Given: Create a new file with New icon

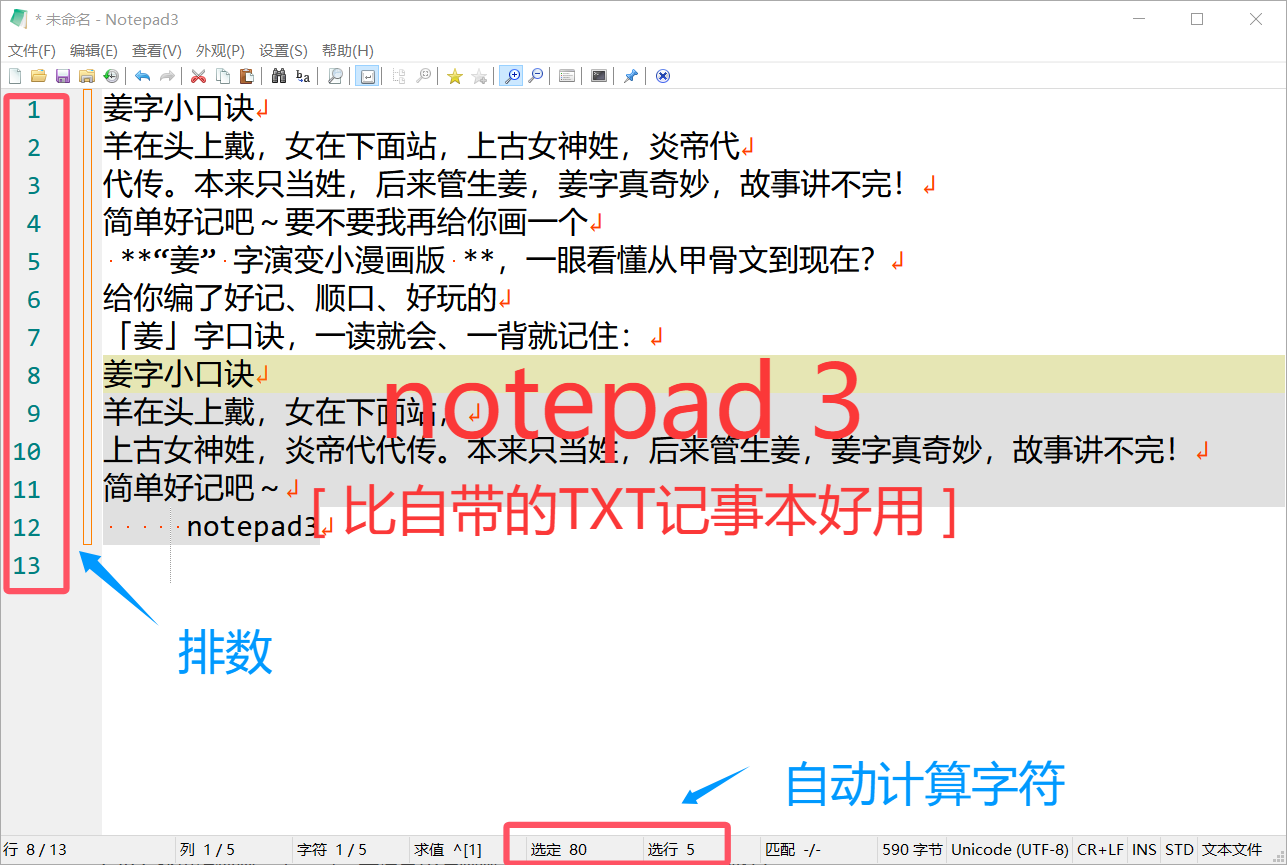Looking at the screenshot, I should [14, 75].
